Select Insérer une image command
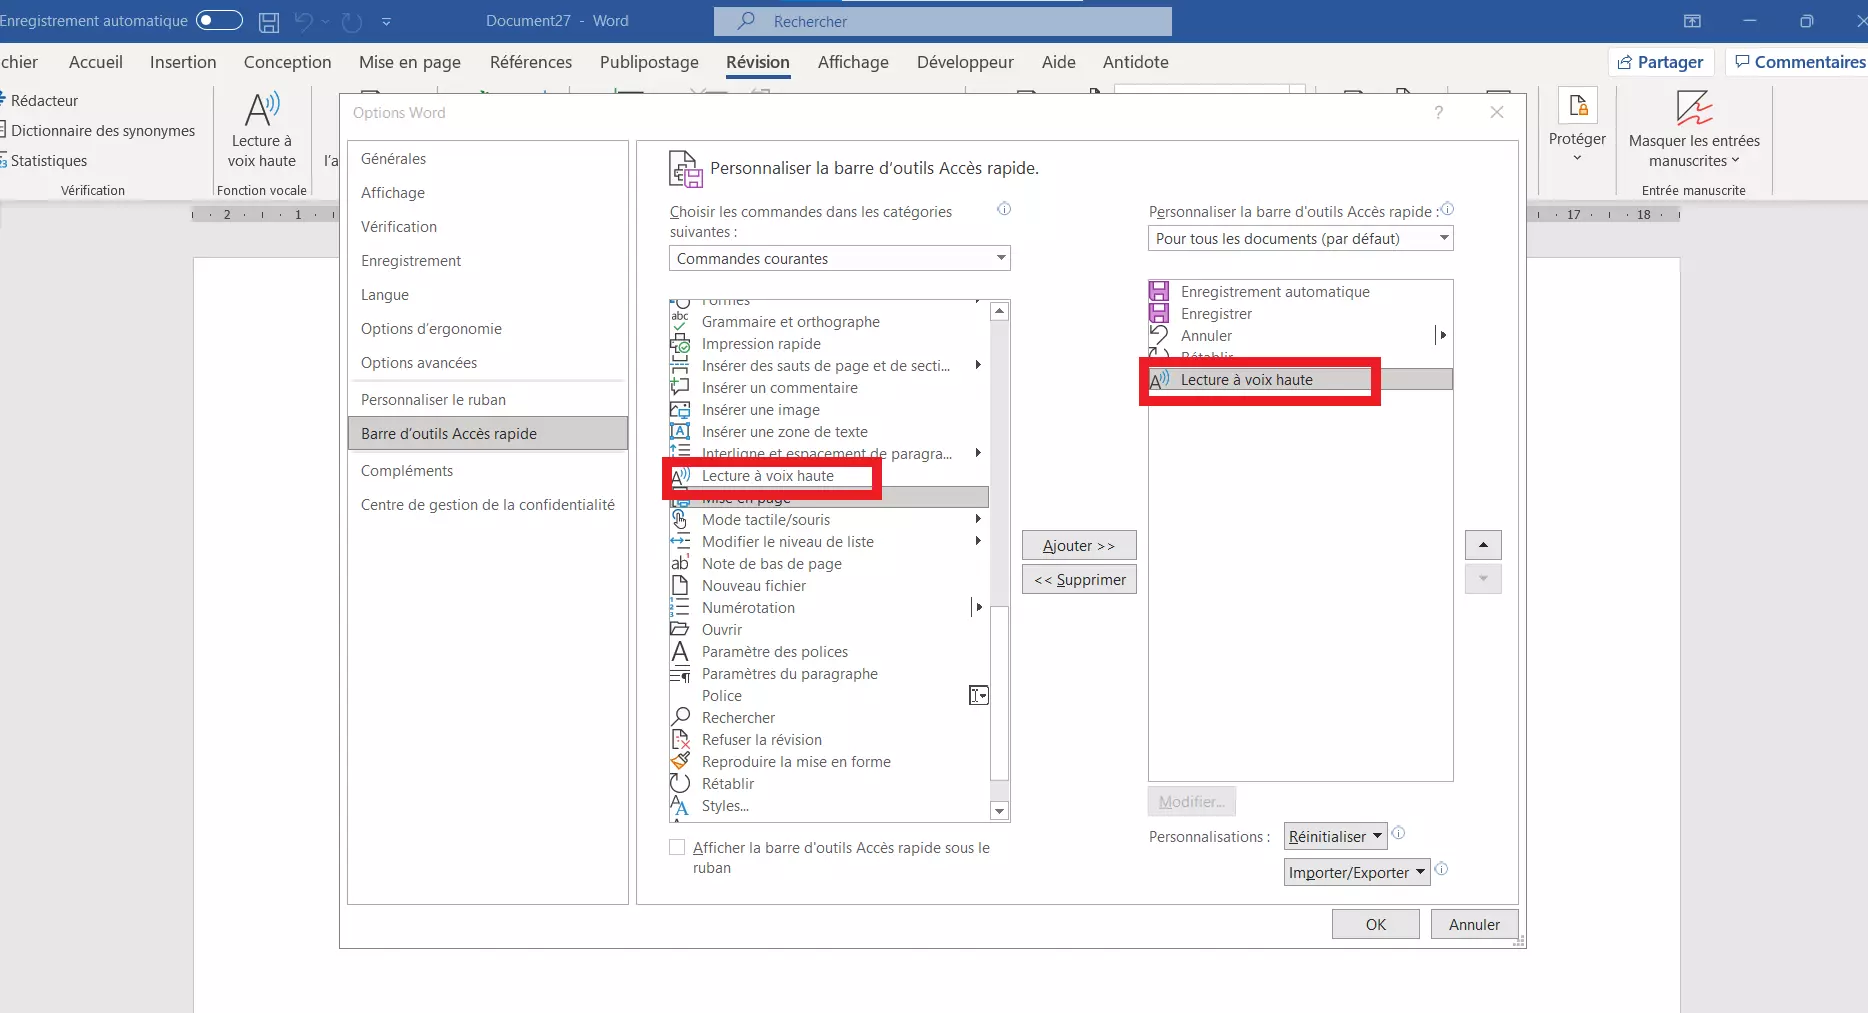 click(829, 410)
